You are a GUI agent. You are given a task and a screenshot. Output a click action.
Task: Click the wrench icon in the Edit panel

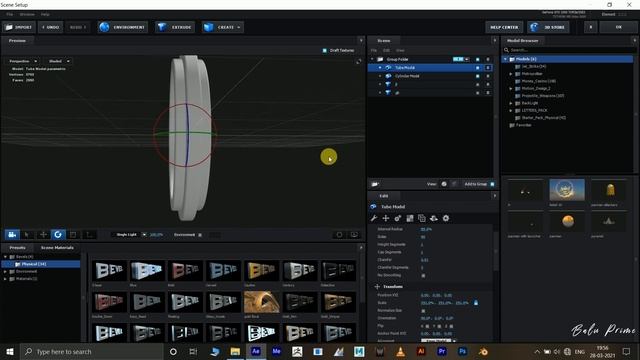[373, 218]
